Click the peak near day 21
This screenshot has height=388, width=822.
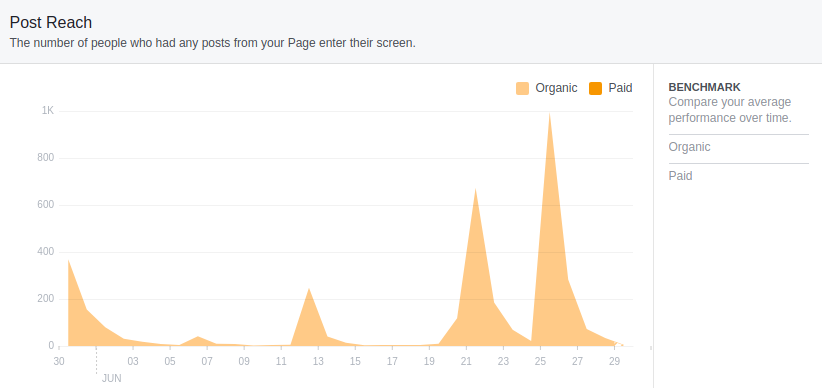click(x=475, y=189)
